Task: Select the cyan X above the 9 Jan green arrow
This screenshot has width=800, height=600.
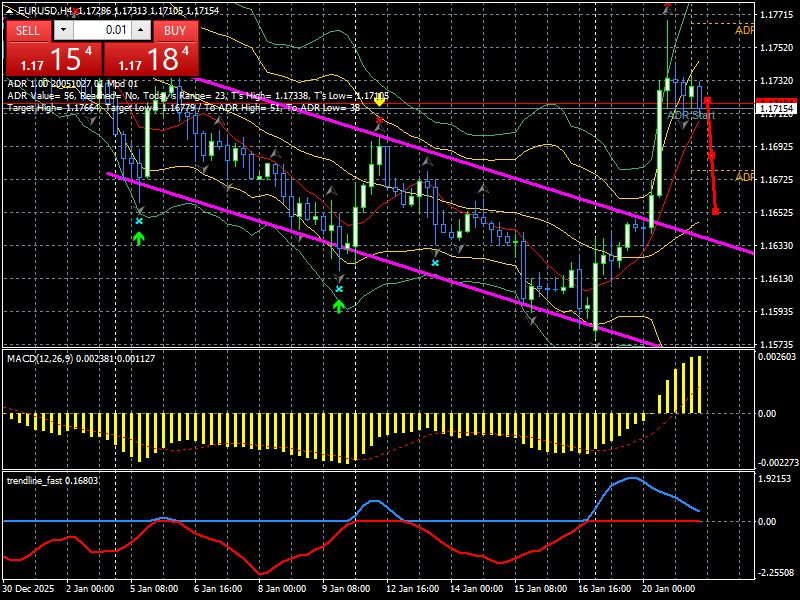Action: (x=339, y=289)
